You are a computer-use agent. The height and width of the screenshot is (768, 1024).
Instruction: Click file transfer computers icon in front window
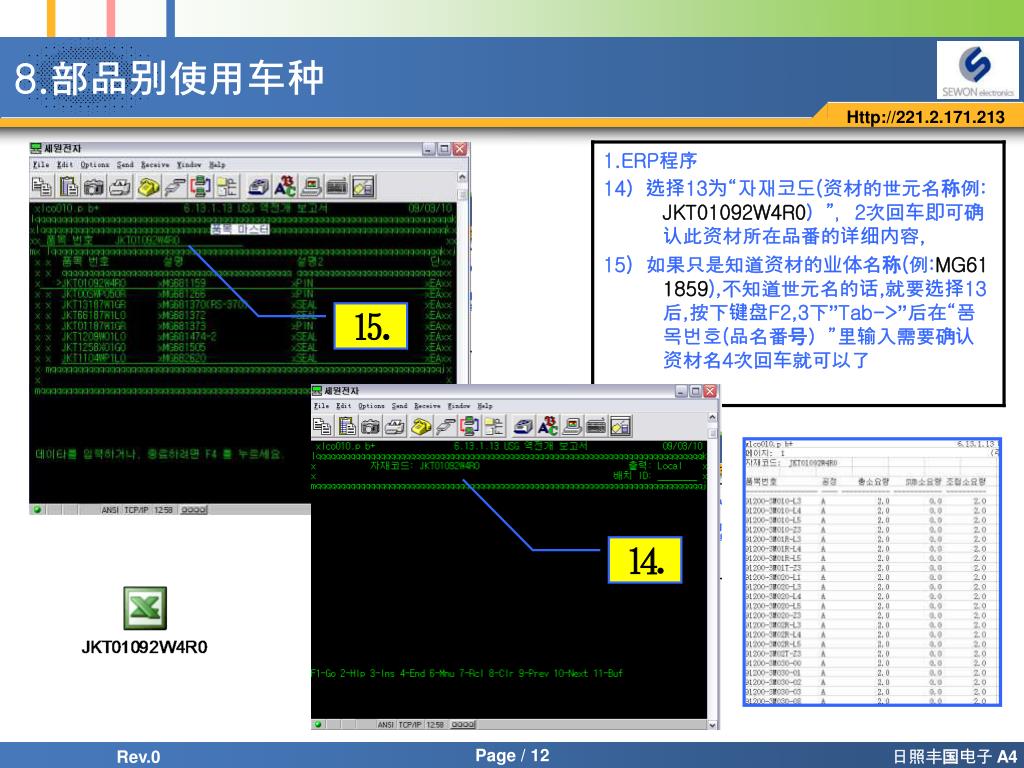tap(470, 426)
